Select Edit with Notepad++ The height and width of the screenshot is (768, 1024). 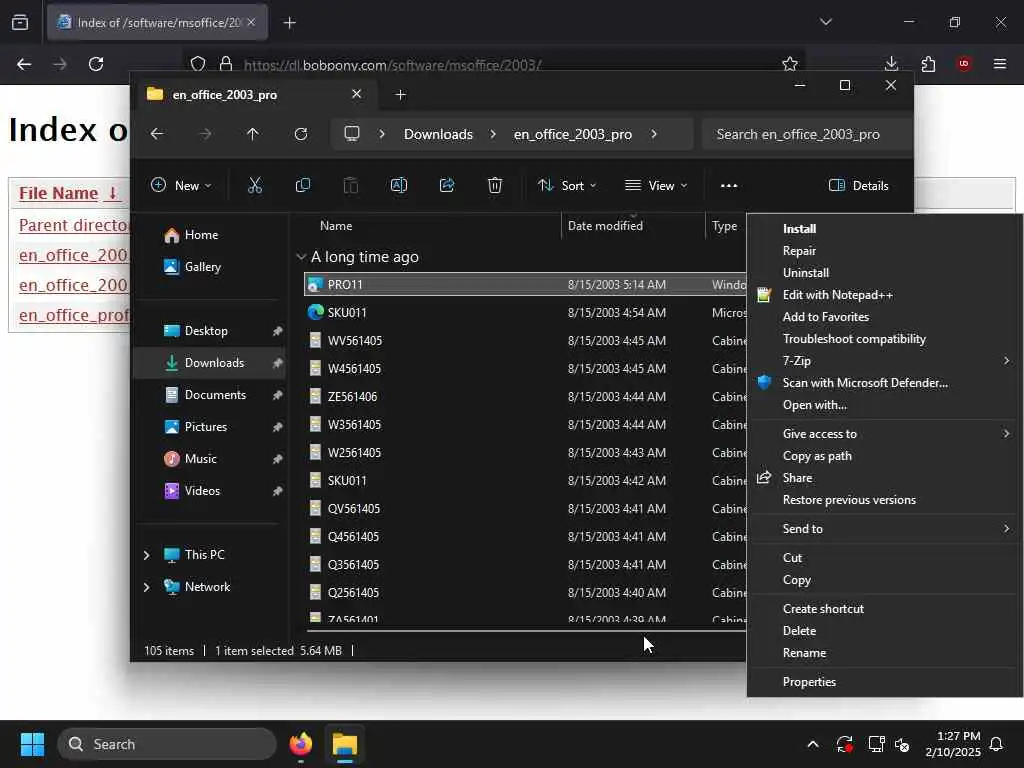tap(838, 295)
